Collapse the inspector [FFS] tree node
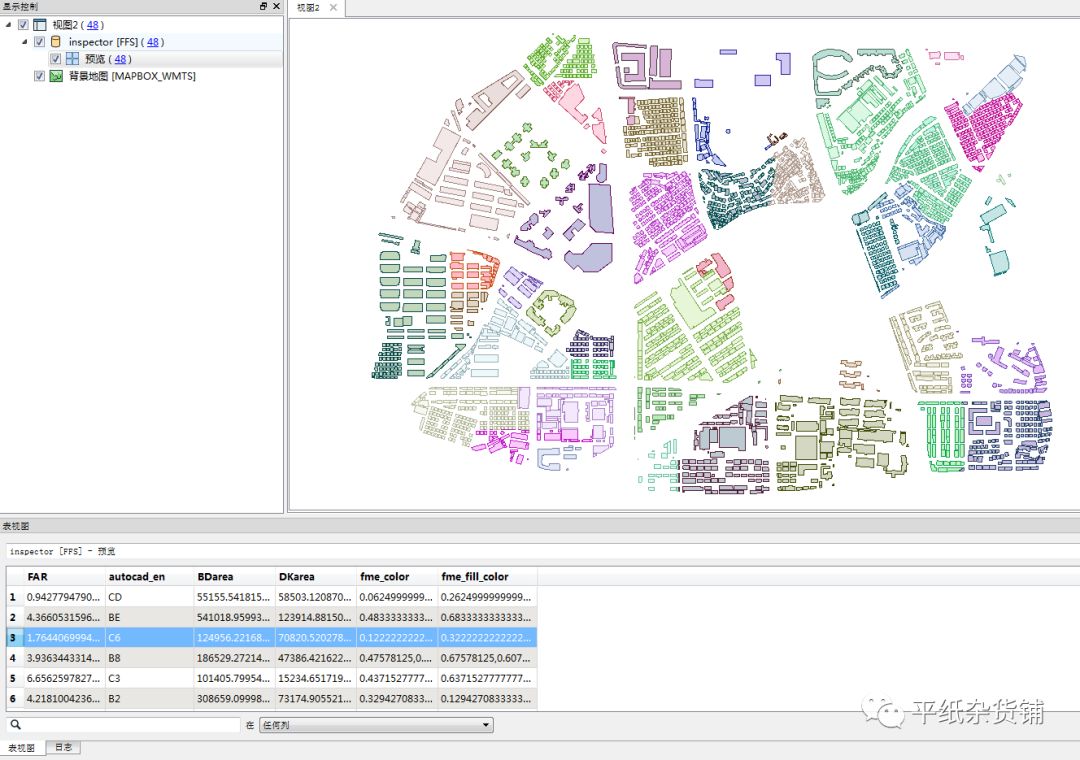Viewport: 1080px width, 760px height. pos(24,42)
